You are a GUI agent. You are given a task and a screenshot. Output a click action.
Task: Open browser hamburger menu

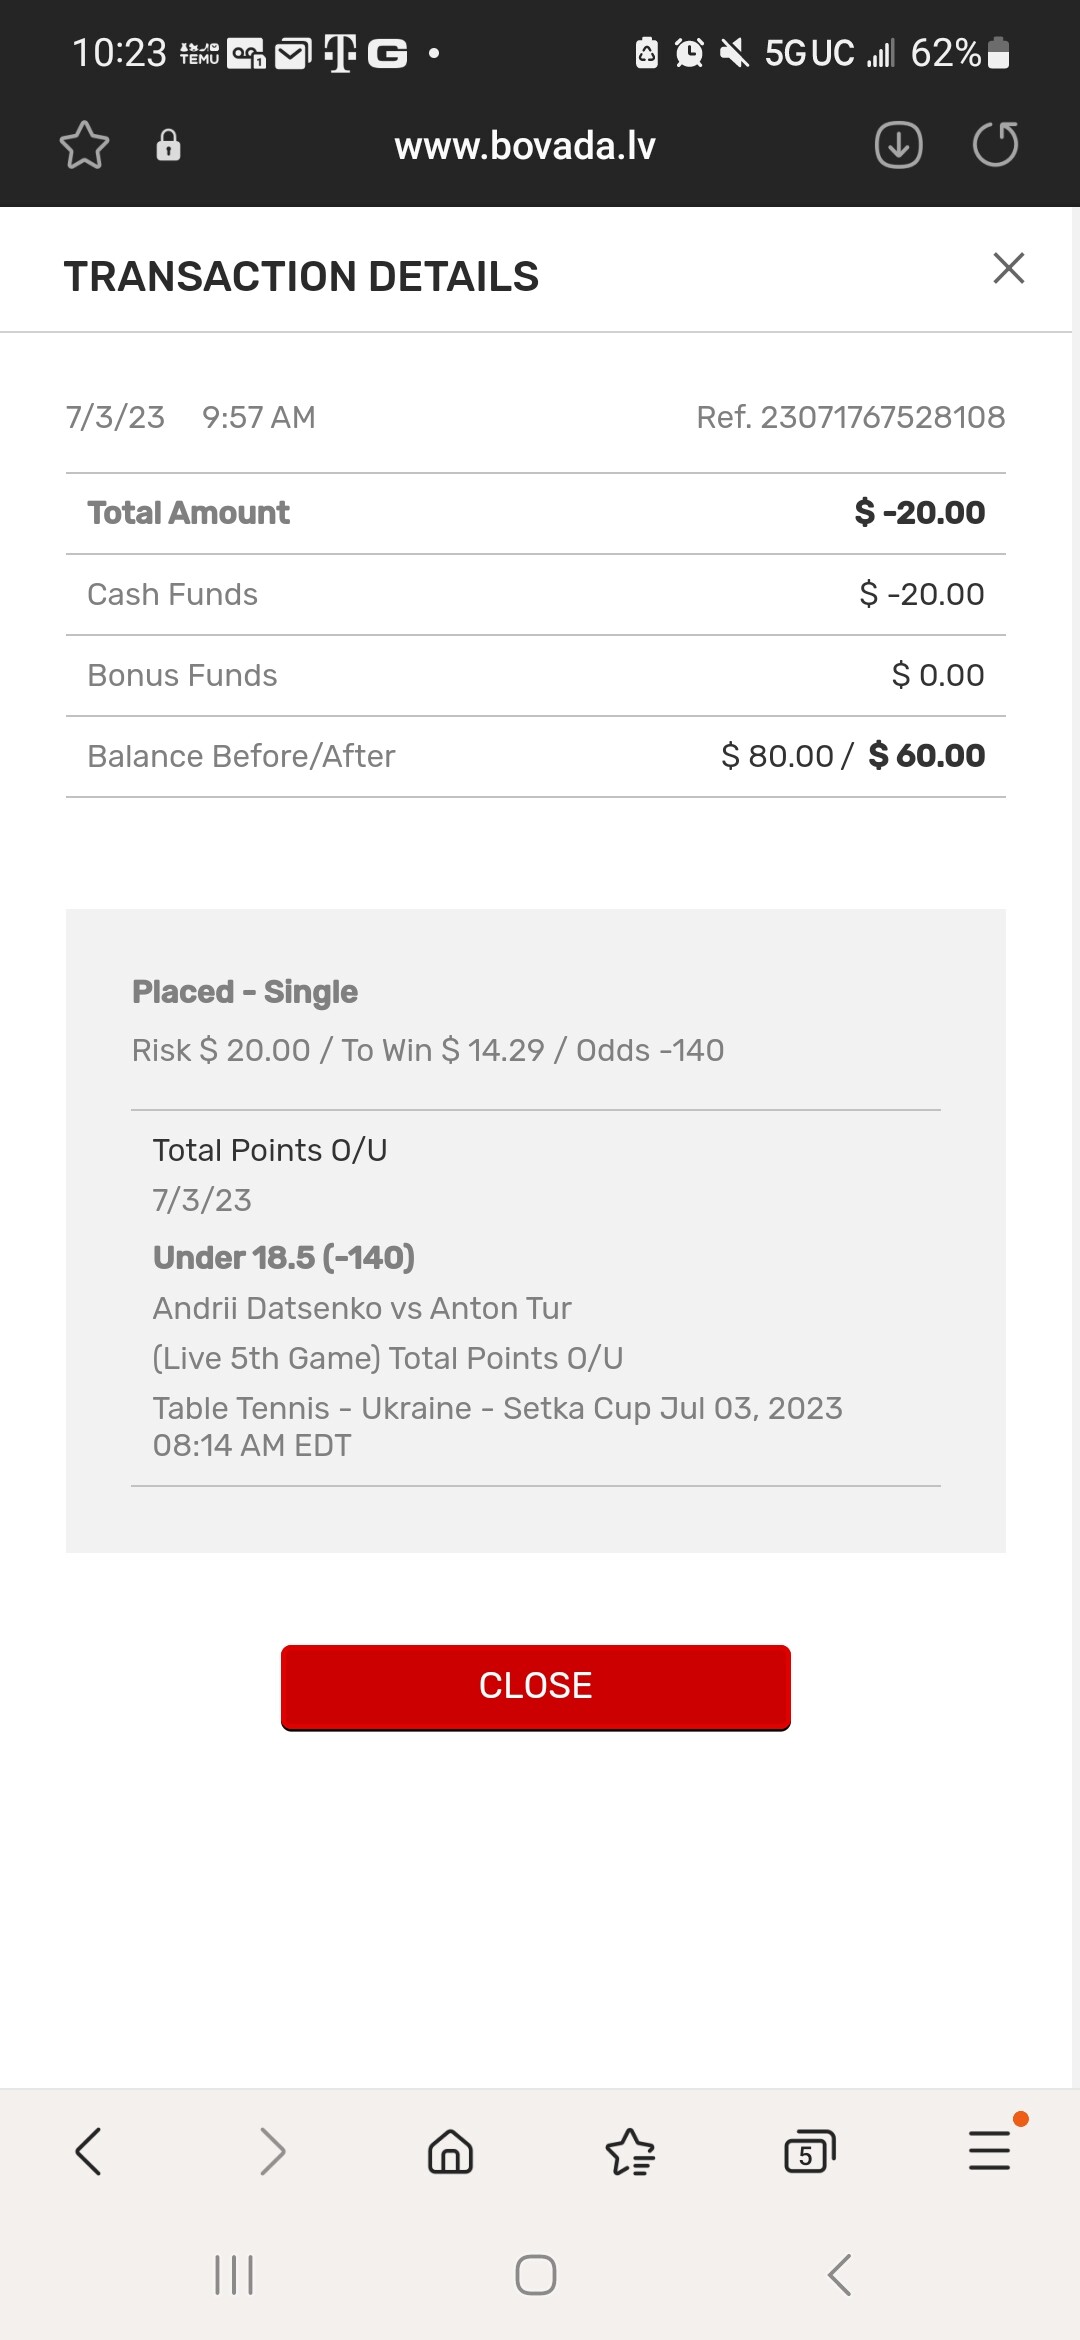click(x=989, y=2151)
